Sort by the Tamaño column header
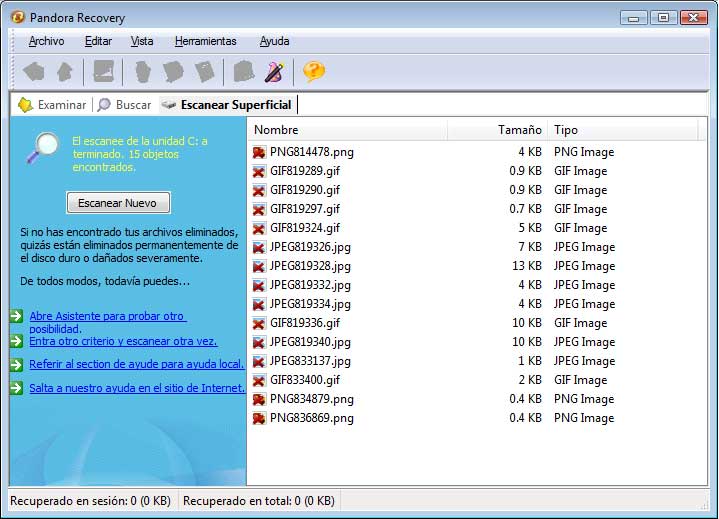 [497, 130]
